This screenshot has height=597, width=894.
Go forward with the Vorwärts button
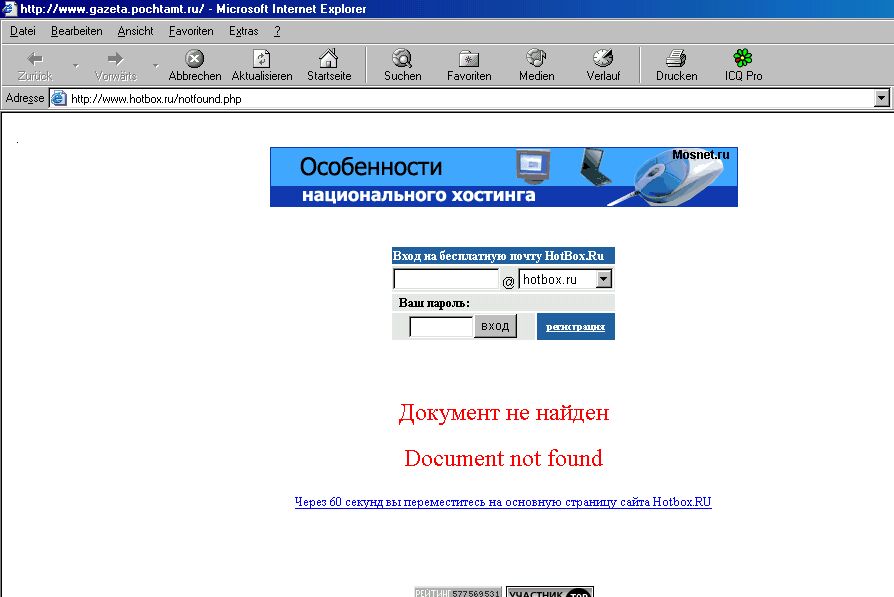pos(116,66)
